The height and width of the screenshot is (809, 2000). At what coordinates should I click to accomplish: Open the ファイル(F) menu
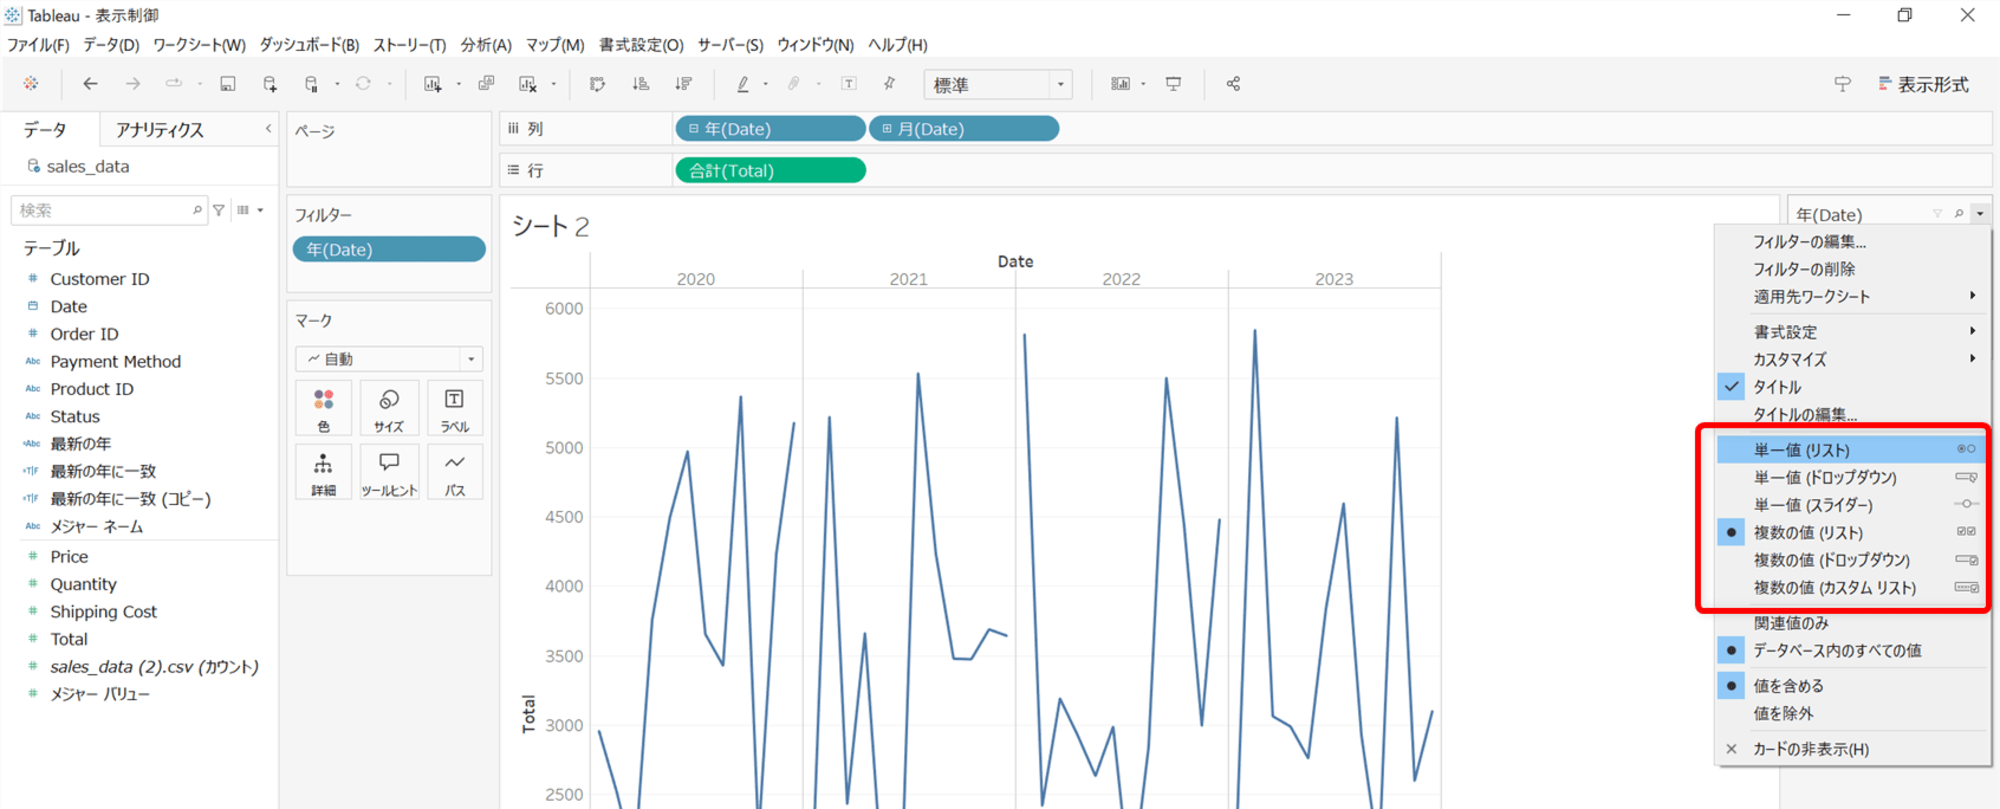pos(38,45)
